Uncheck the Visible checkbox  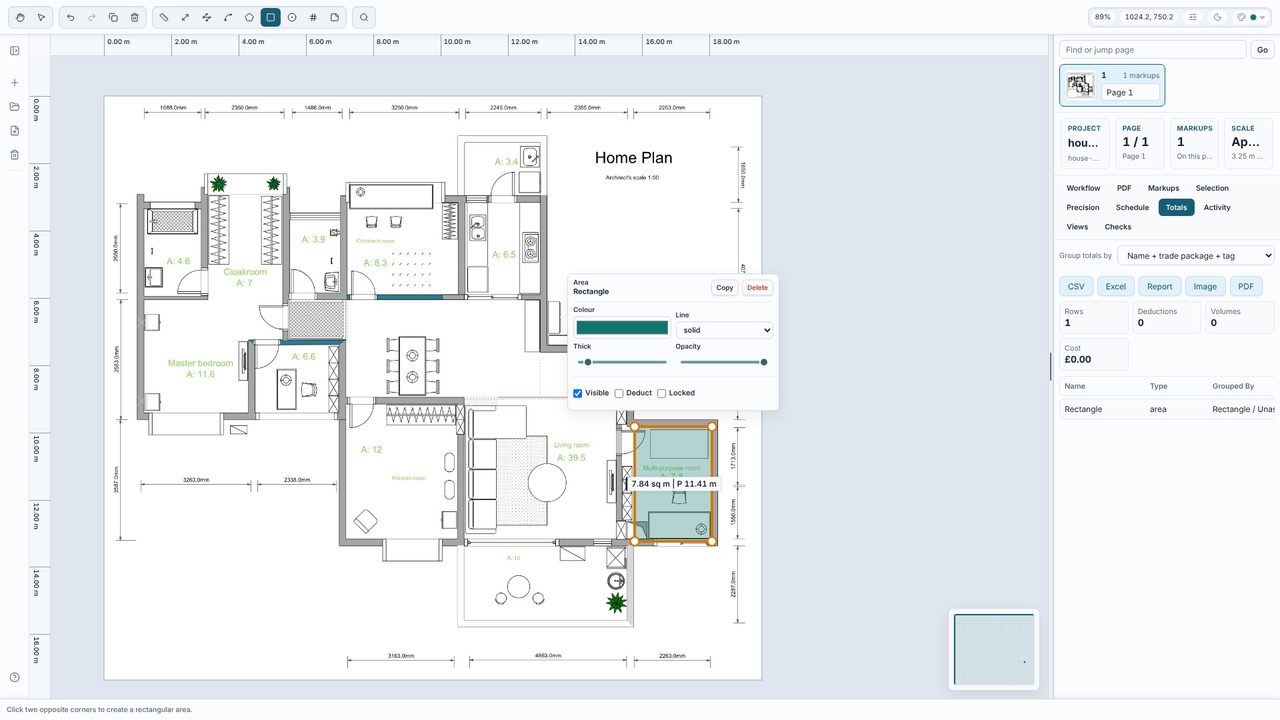coord(578,393)
